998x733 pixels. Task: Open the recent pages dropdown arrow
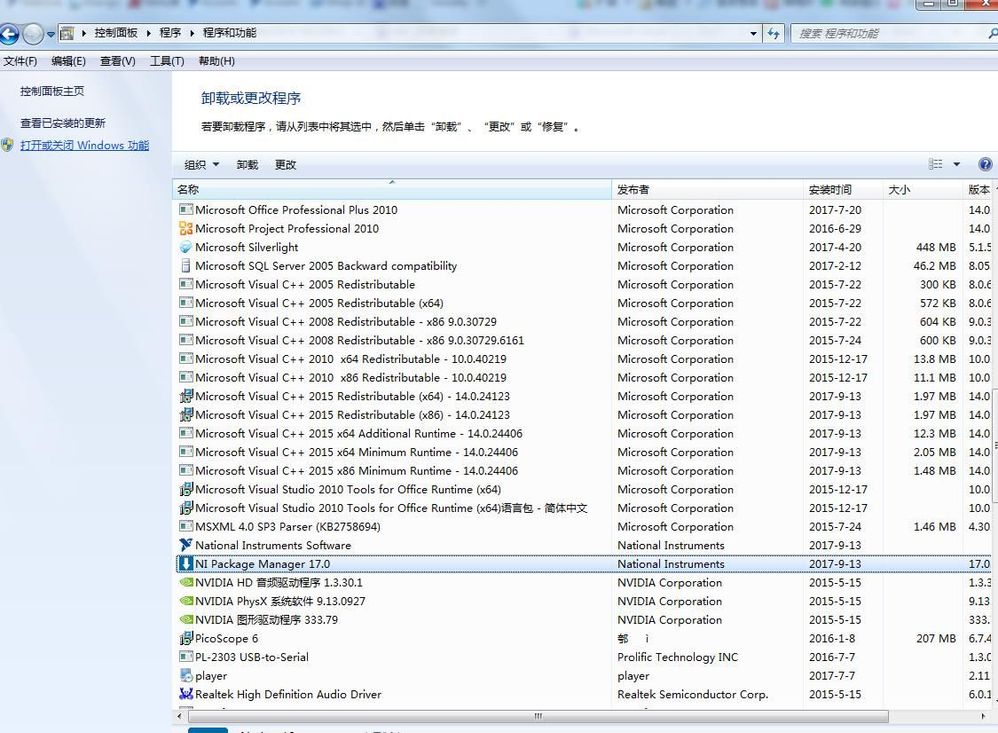50,34
